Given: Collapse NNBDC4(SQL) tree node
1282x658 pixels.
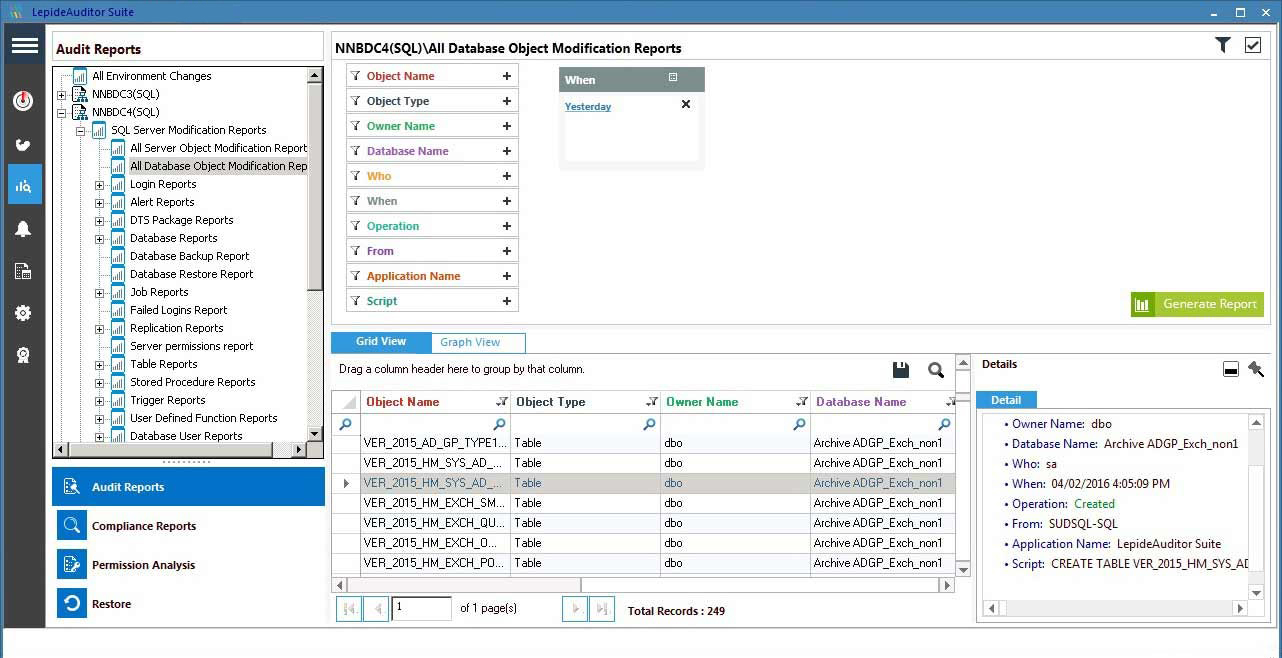Looking at the screenshot, I should (x=62, y=112).
